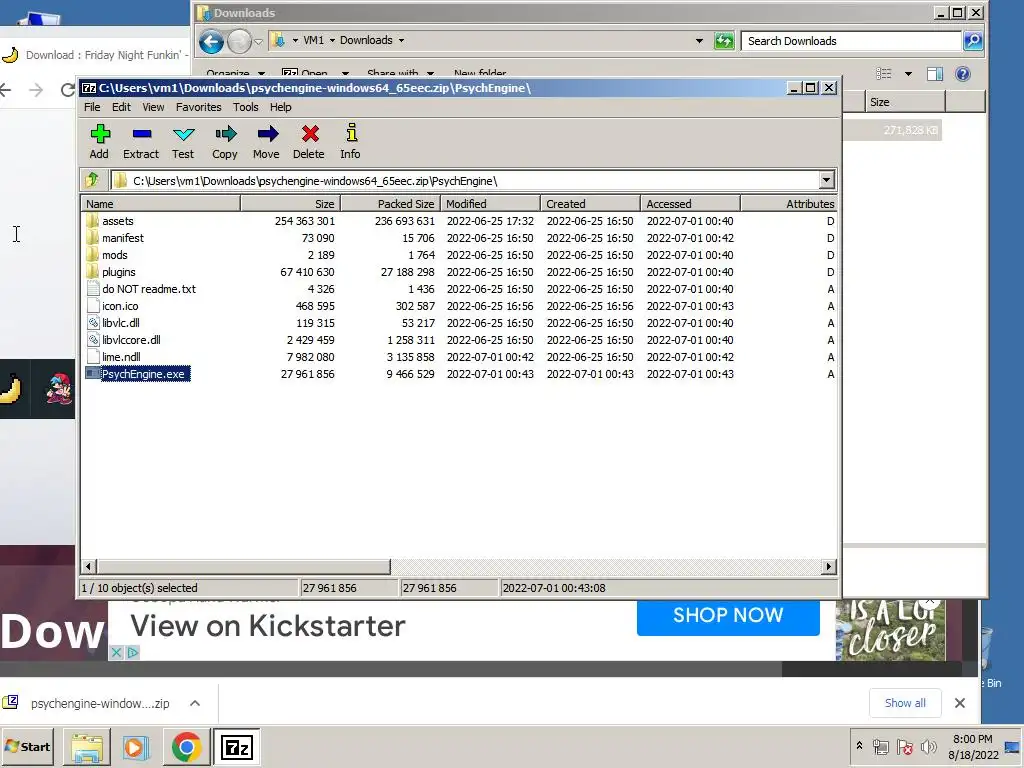Dismiss the Chrome downloads bar

(x=959, y=703)
